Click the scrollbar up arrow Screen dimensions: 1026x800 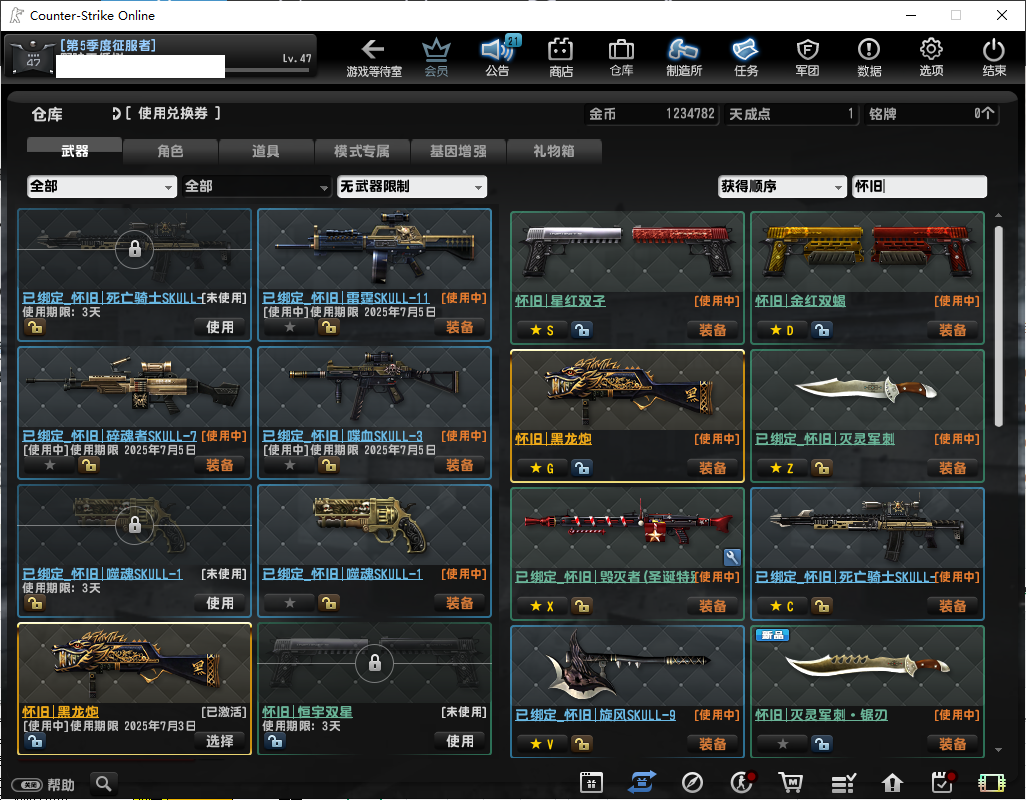[x=999, y=215]
